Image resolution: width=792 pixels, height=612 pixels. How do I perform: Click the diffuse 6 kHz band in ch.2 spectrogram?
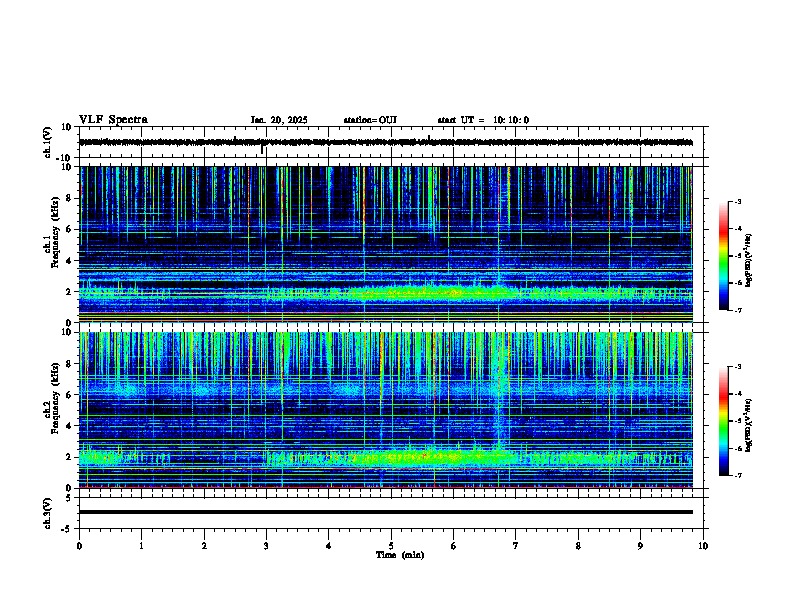(386, 390)
